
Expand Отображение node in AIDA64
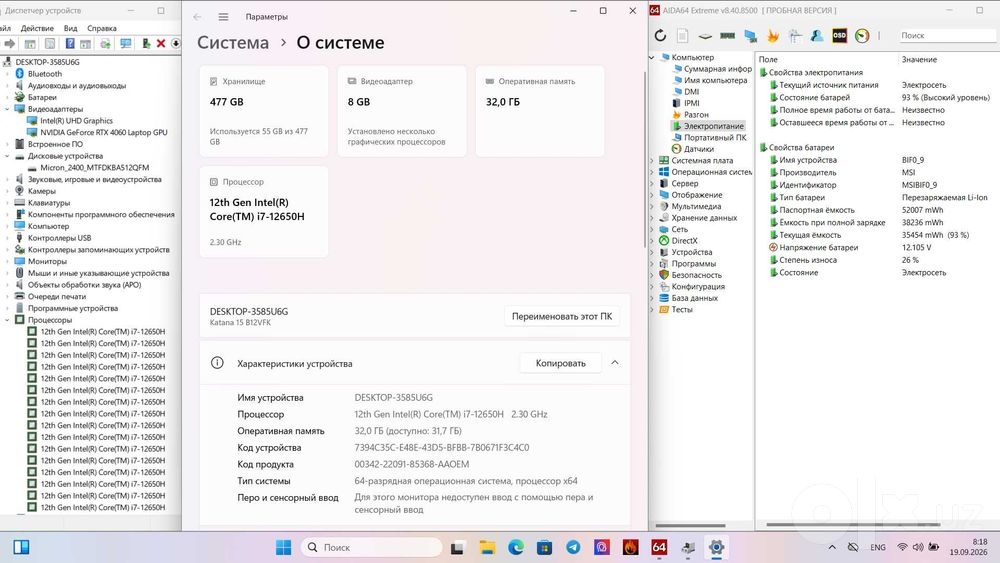(x=652, y=195)
